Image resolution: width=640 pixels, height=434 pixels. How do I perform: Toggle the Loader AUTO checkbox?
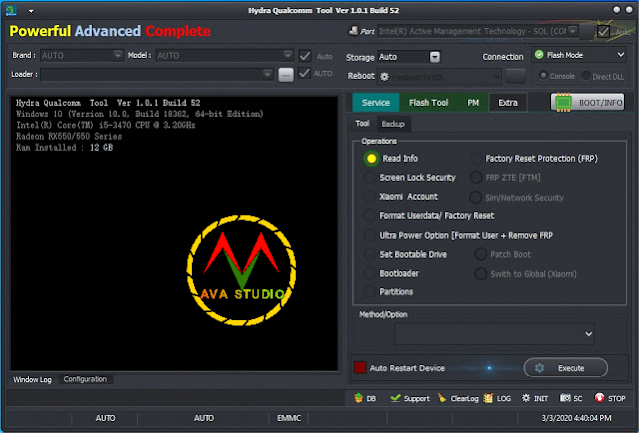304,73
